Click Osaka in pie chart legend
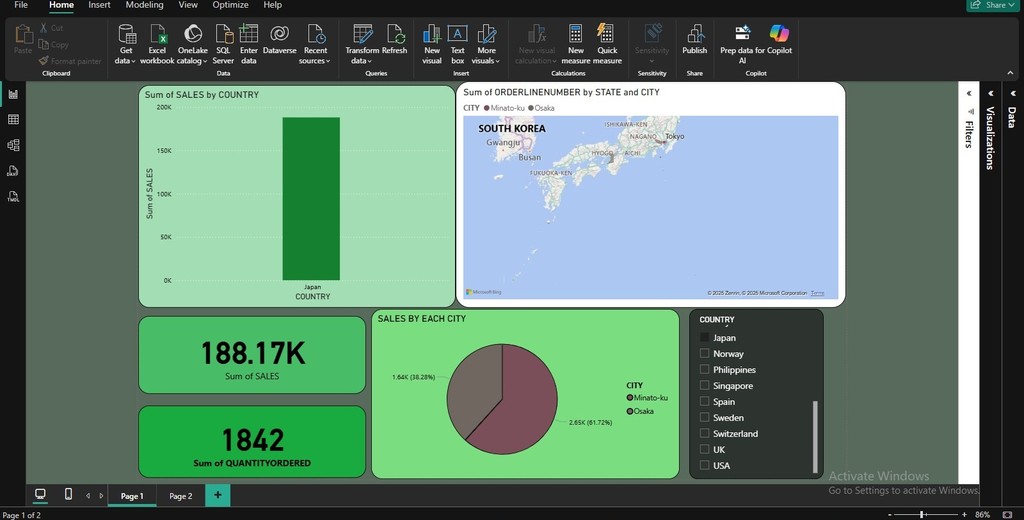 640,411
